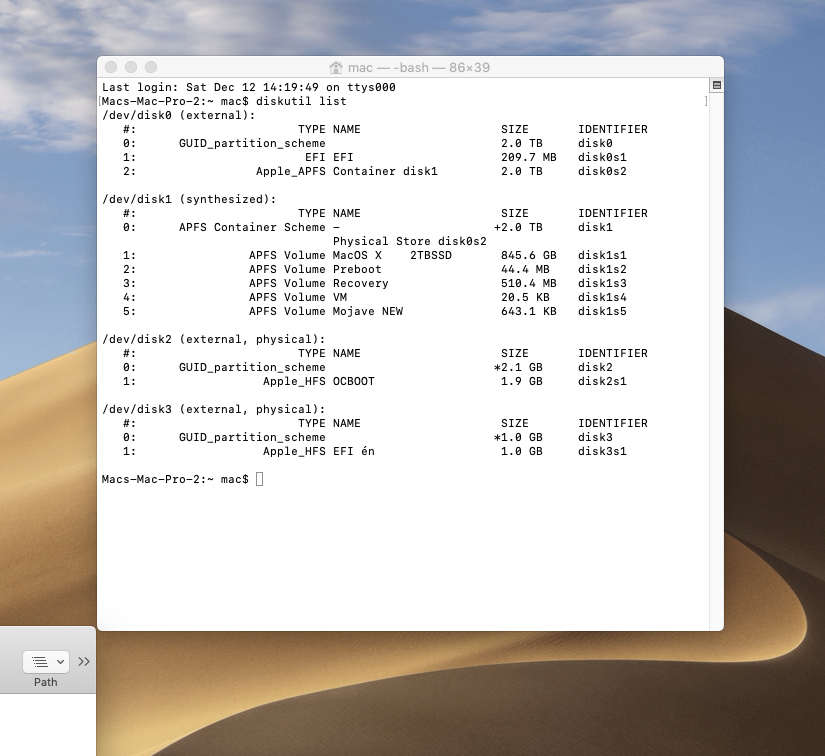Click the 'Recovery' volume name

pos(361,283)
